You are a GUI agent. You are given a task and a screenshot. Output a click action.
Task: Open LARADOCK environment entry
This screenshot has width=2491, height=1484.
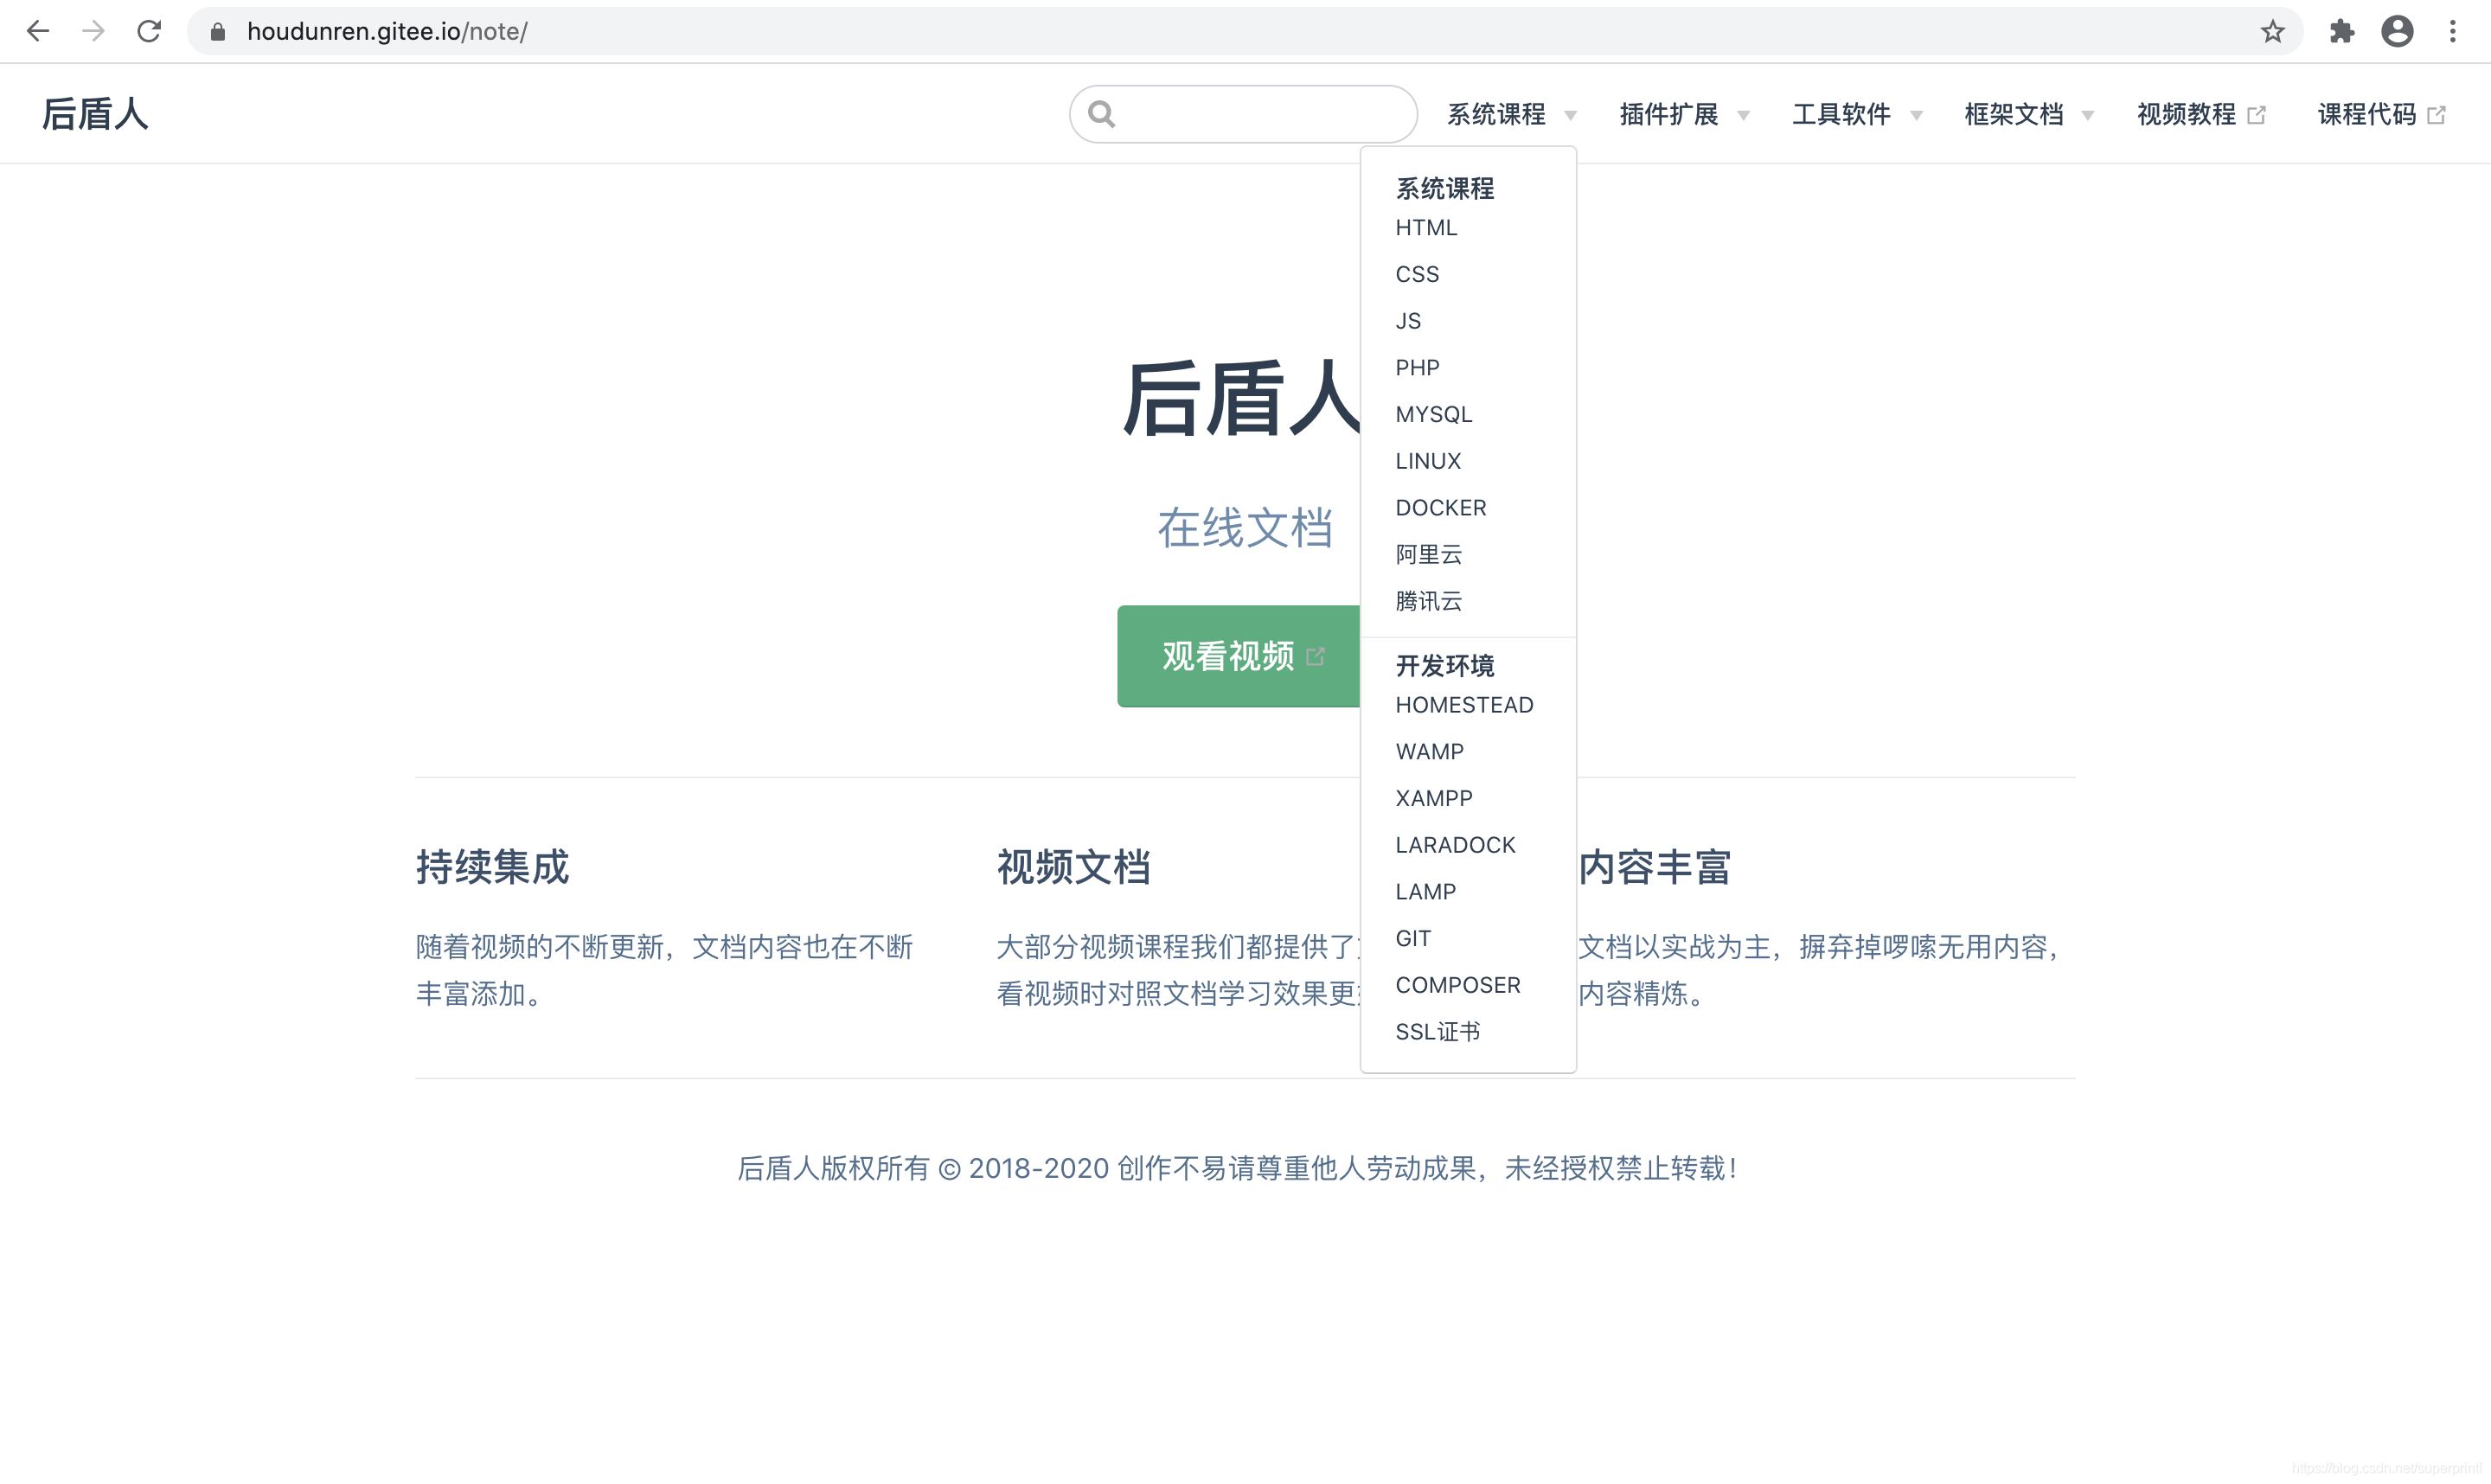(x=1455, y=845)
